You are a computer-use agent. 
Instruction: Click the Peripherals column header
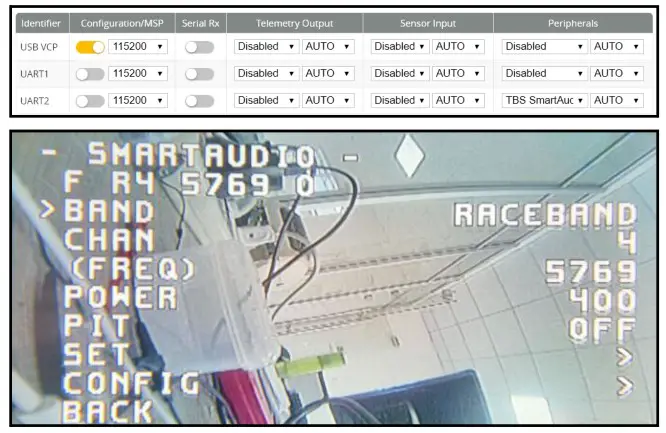click(x=573, y=23)
